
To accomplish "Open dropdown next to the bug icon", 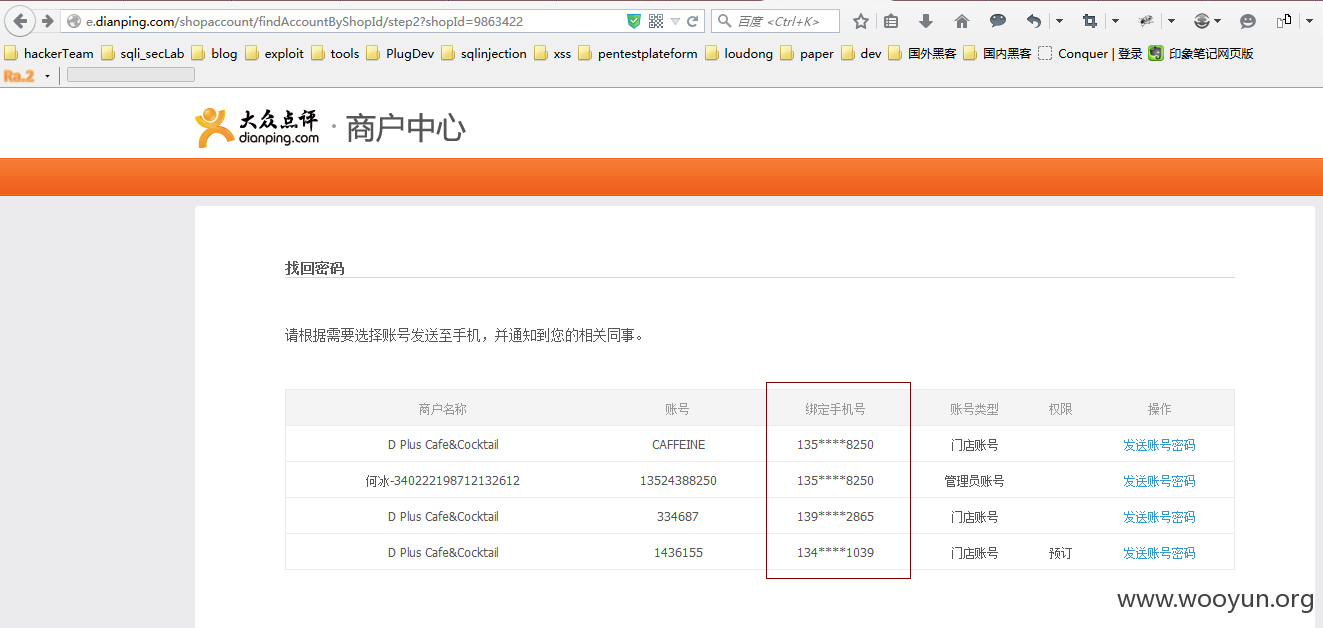I will (x=1171, y=21).
